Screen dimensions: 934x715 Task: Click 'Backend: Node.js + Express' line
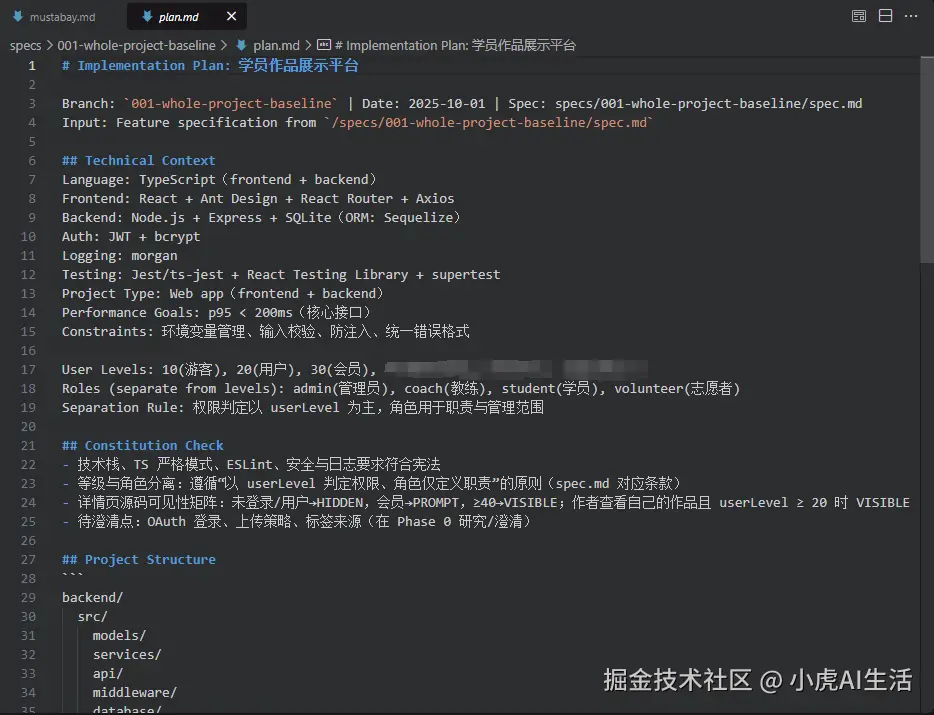coord(261,217)
